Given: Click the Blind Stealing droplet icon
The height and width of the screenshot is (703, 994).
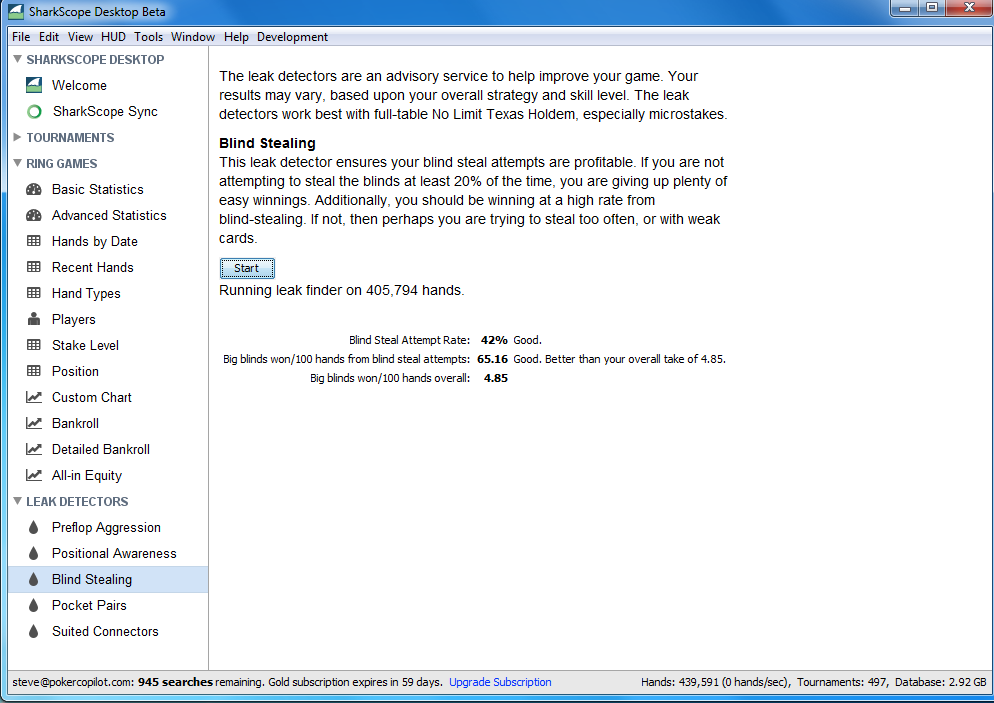Looking at the screenshot, I should (34, 579).
